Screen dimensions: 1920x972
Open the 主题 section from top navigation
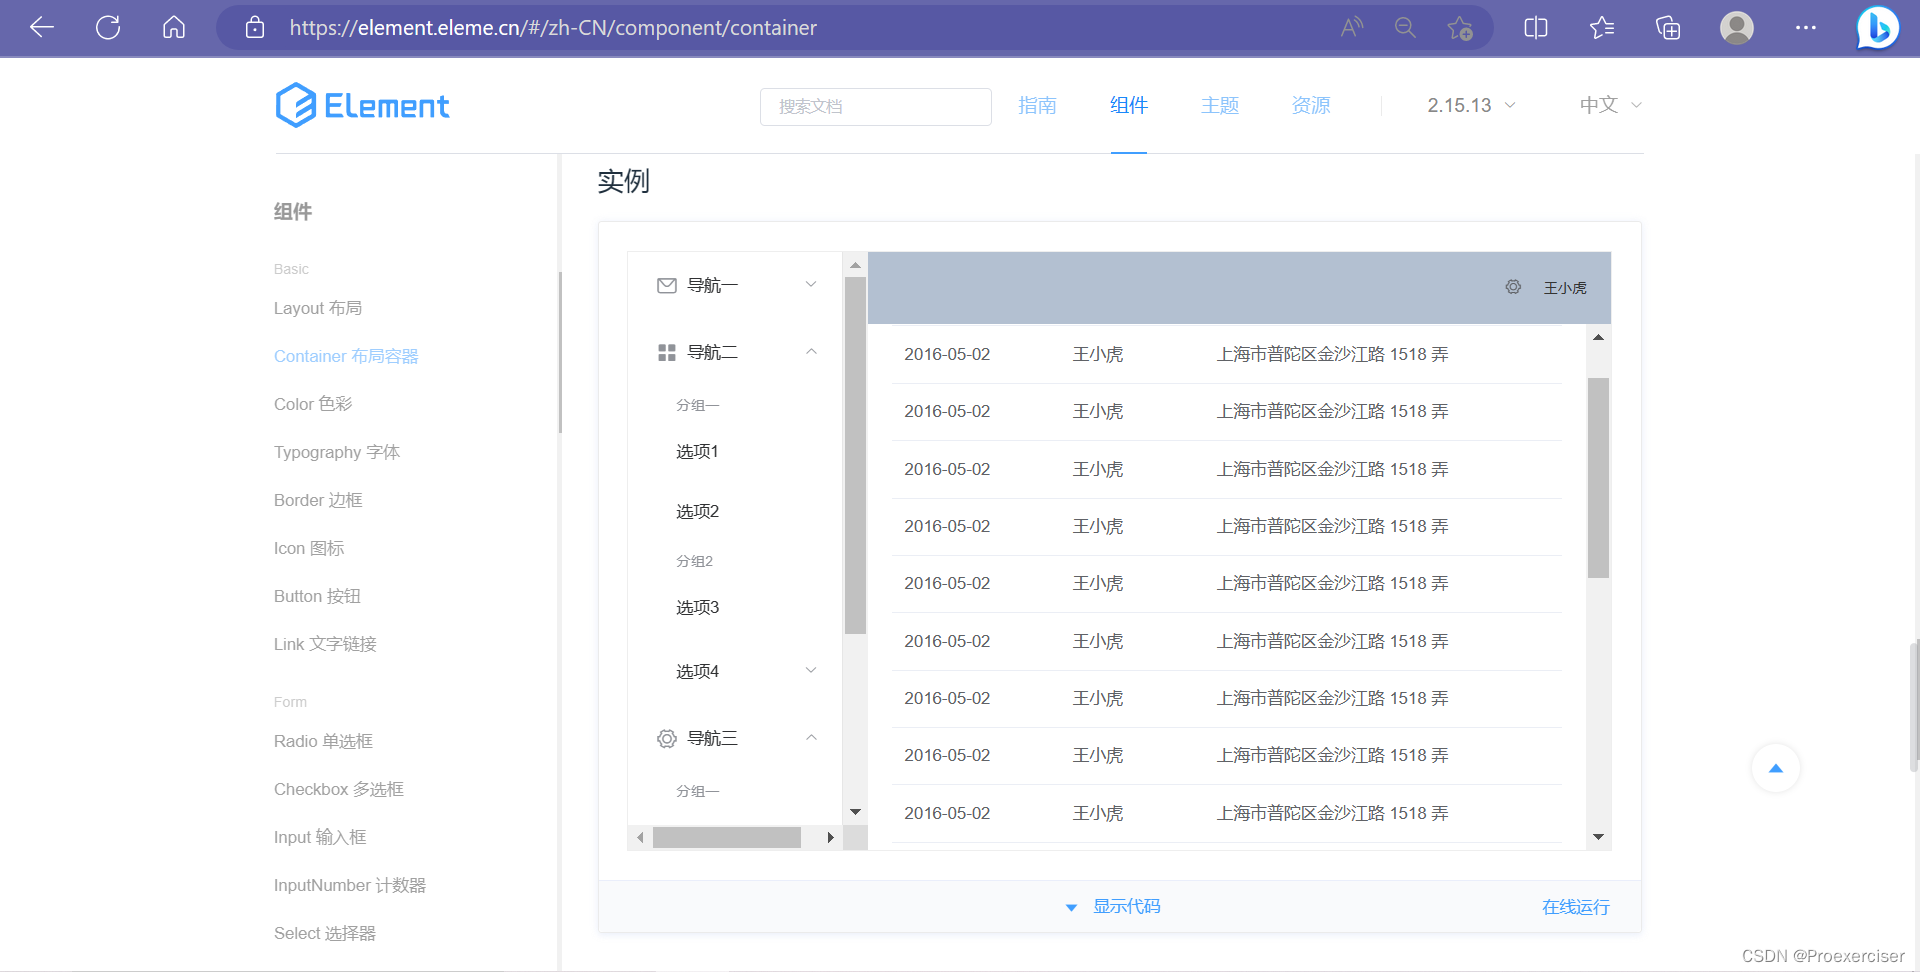1220,105
